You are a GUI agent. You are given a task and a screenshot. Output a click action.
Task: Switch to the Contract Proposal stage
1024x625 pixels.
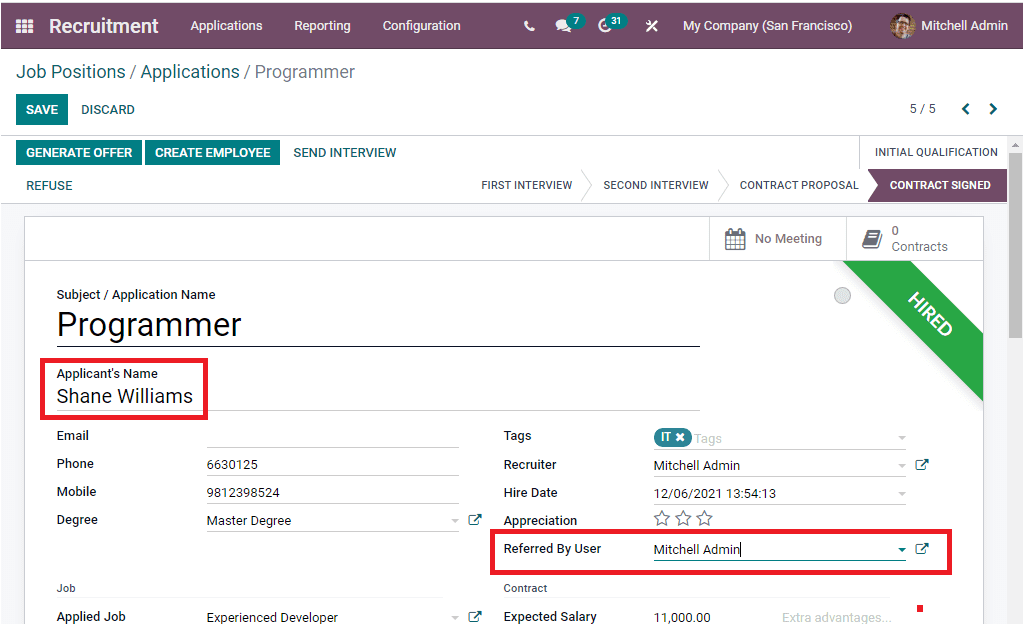(798, 185)
